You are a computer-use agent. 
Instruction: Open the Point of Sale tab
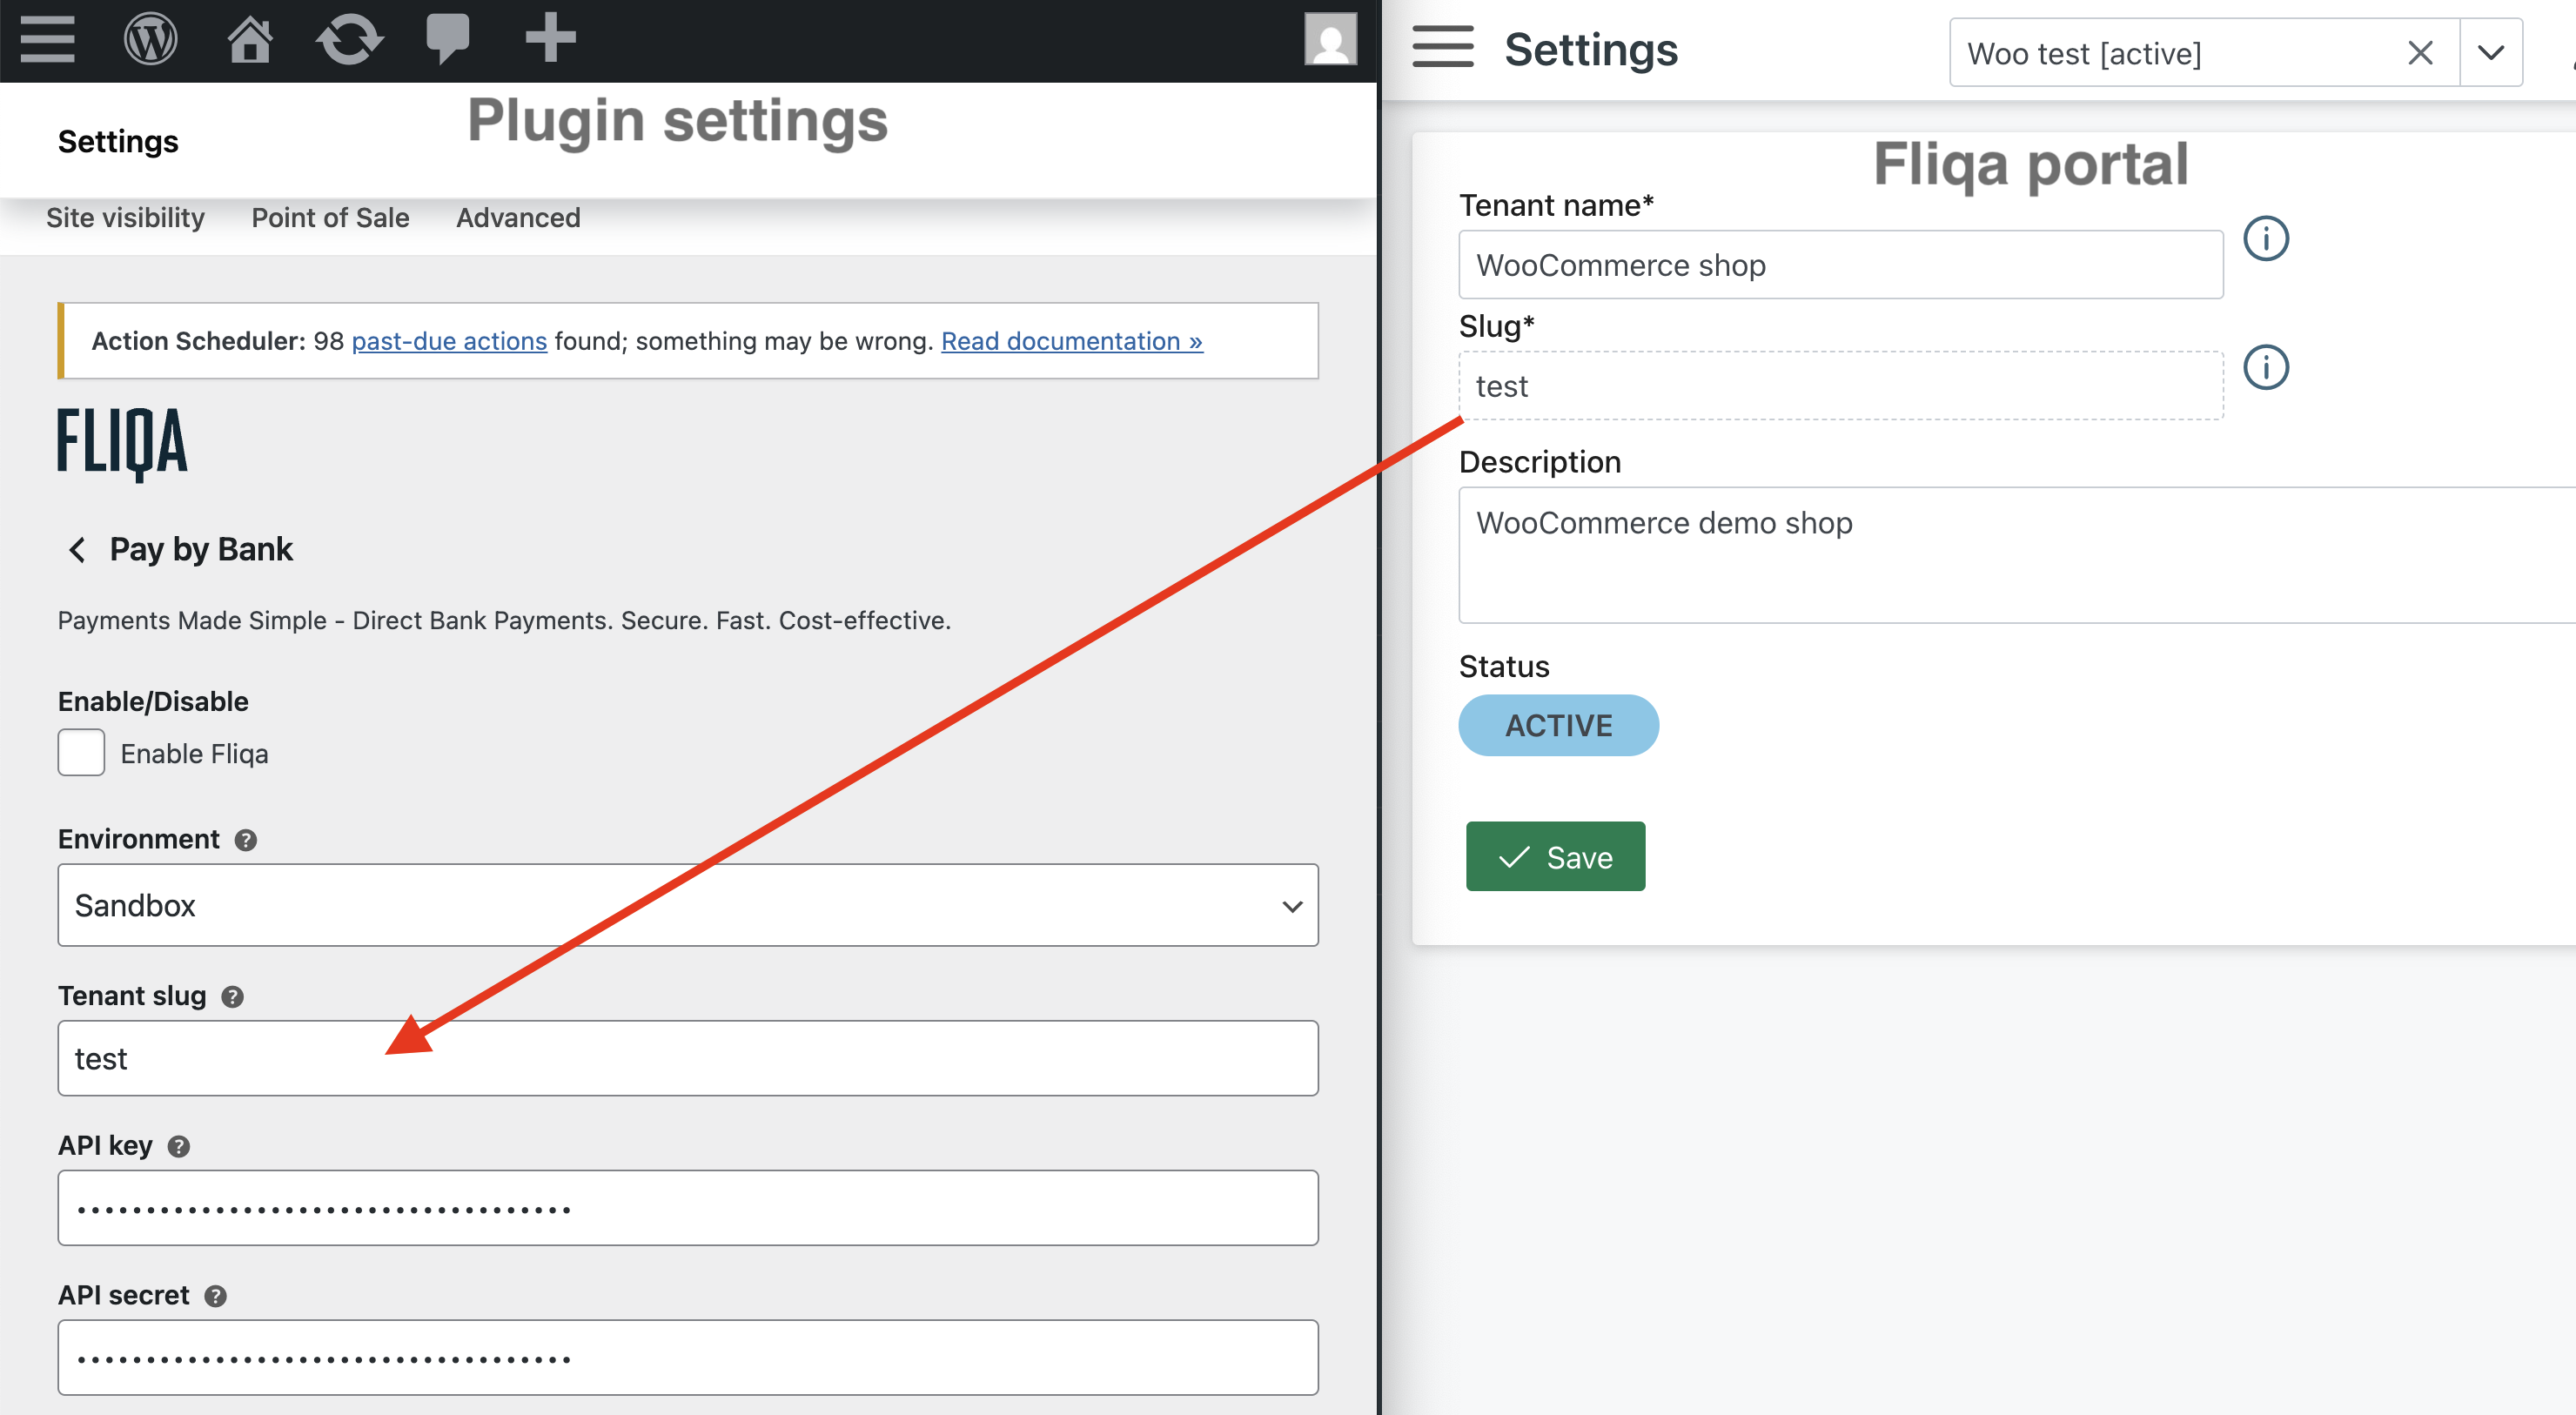pyautogui.click(x=330, y=218)
